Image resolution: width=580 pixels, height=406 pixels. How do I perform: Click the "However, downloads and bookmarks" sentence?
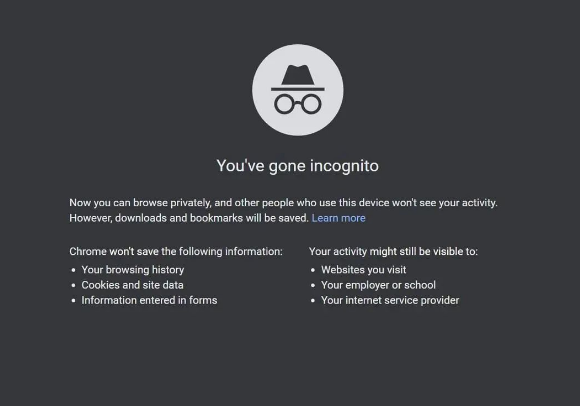click(189, 218)
